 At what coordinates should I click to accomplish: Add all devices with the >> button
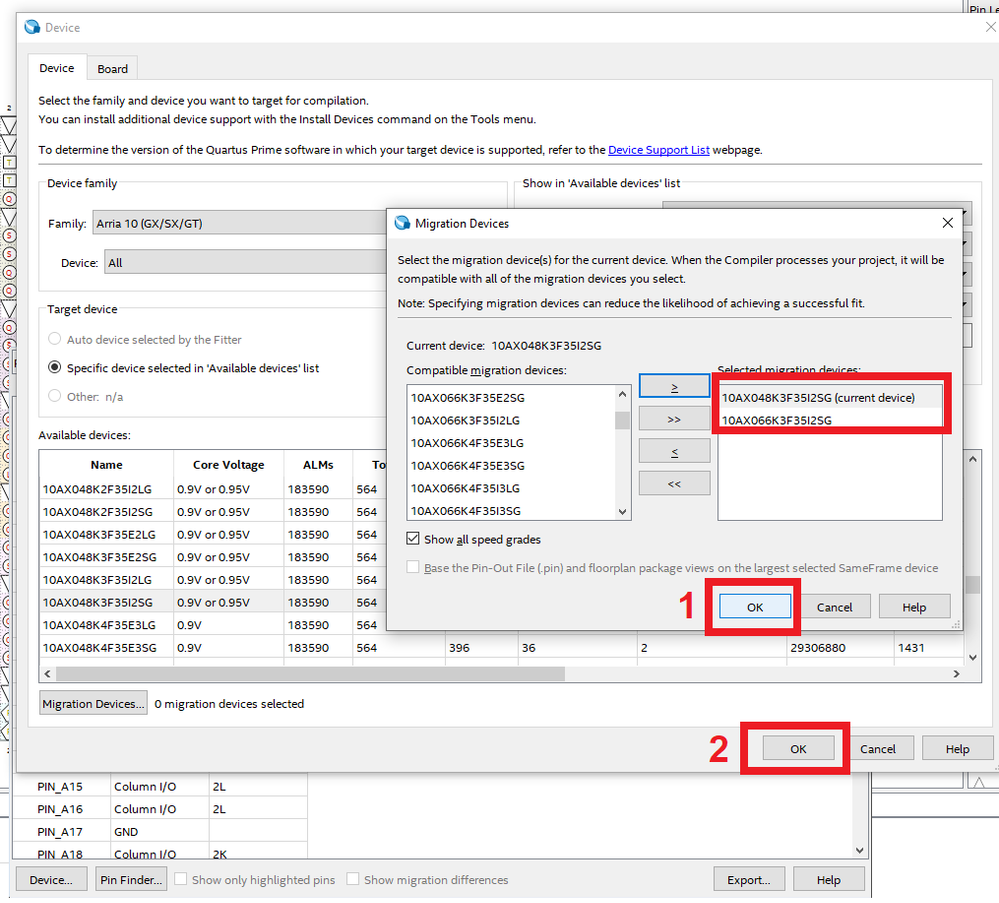[x=674, y=419]
